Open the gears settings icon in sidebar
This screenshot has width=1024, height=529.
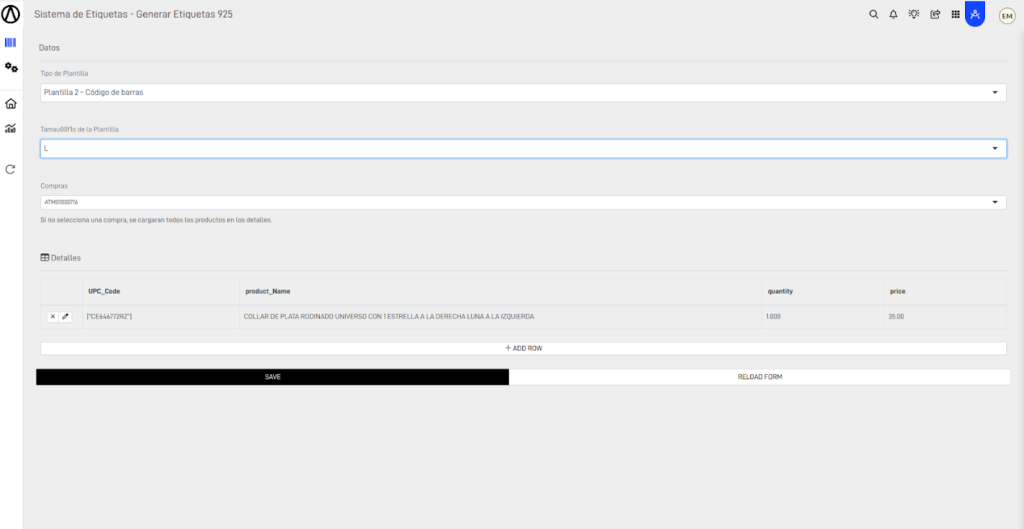pyautogui.click(x=11, y=67)
